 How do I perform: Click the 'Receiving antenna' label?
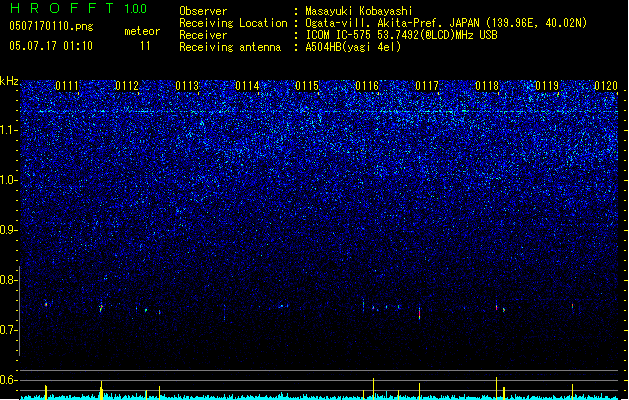point(230,47)
